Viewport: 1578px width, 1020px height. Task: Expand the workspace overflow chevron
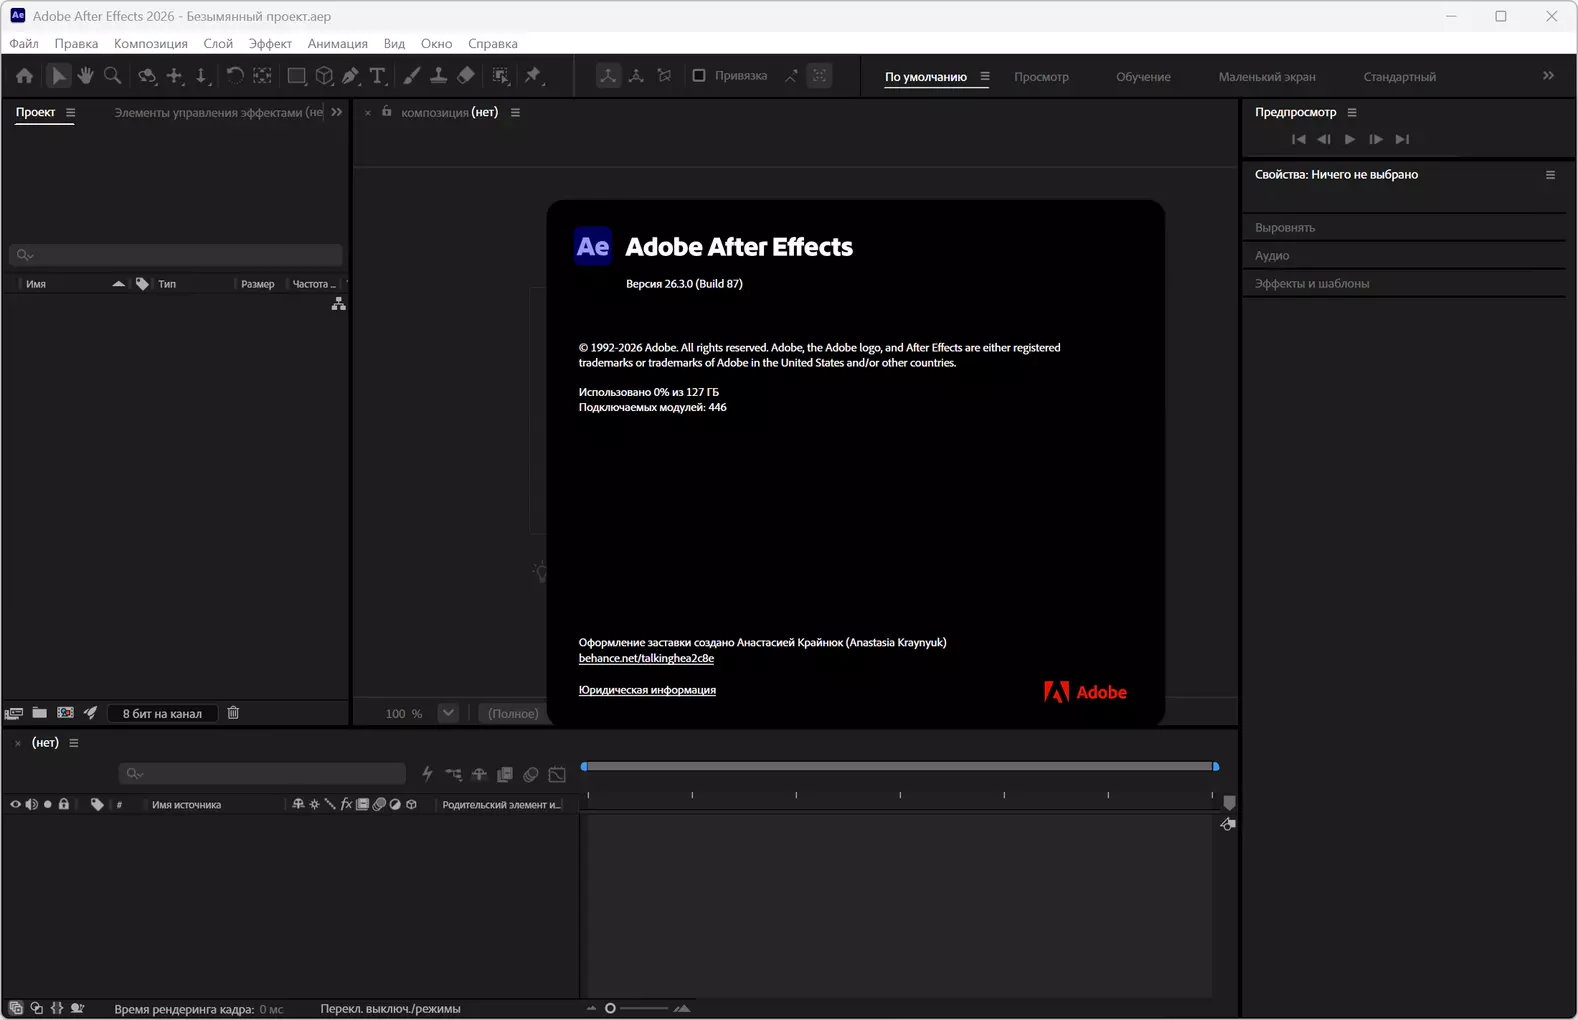[1548, 76]
